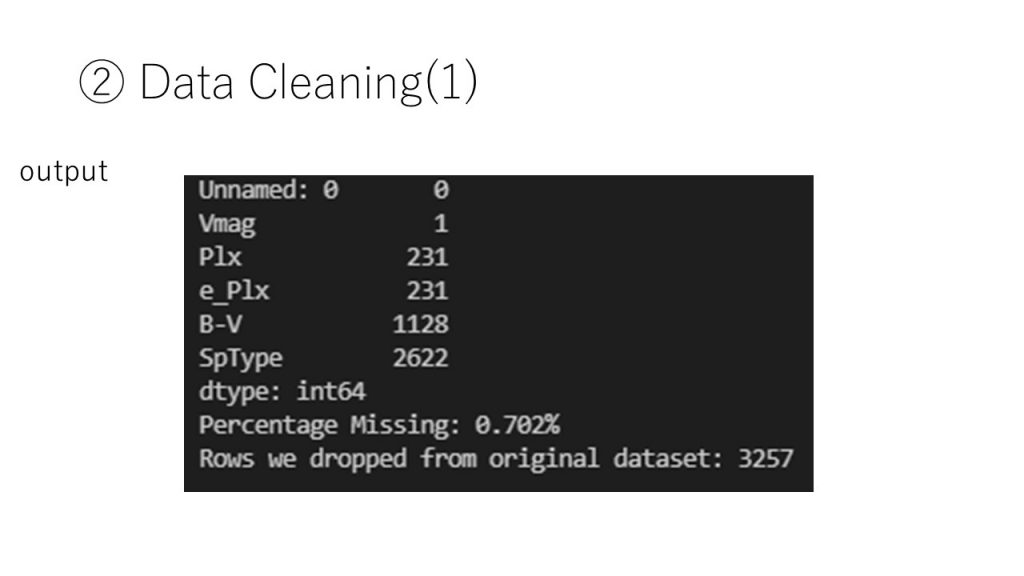This screenshot has height=576, width=1024.
Task: Click the e_Plx row label
Action: pos(234,291)
